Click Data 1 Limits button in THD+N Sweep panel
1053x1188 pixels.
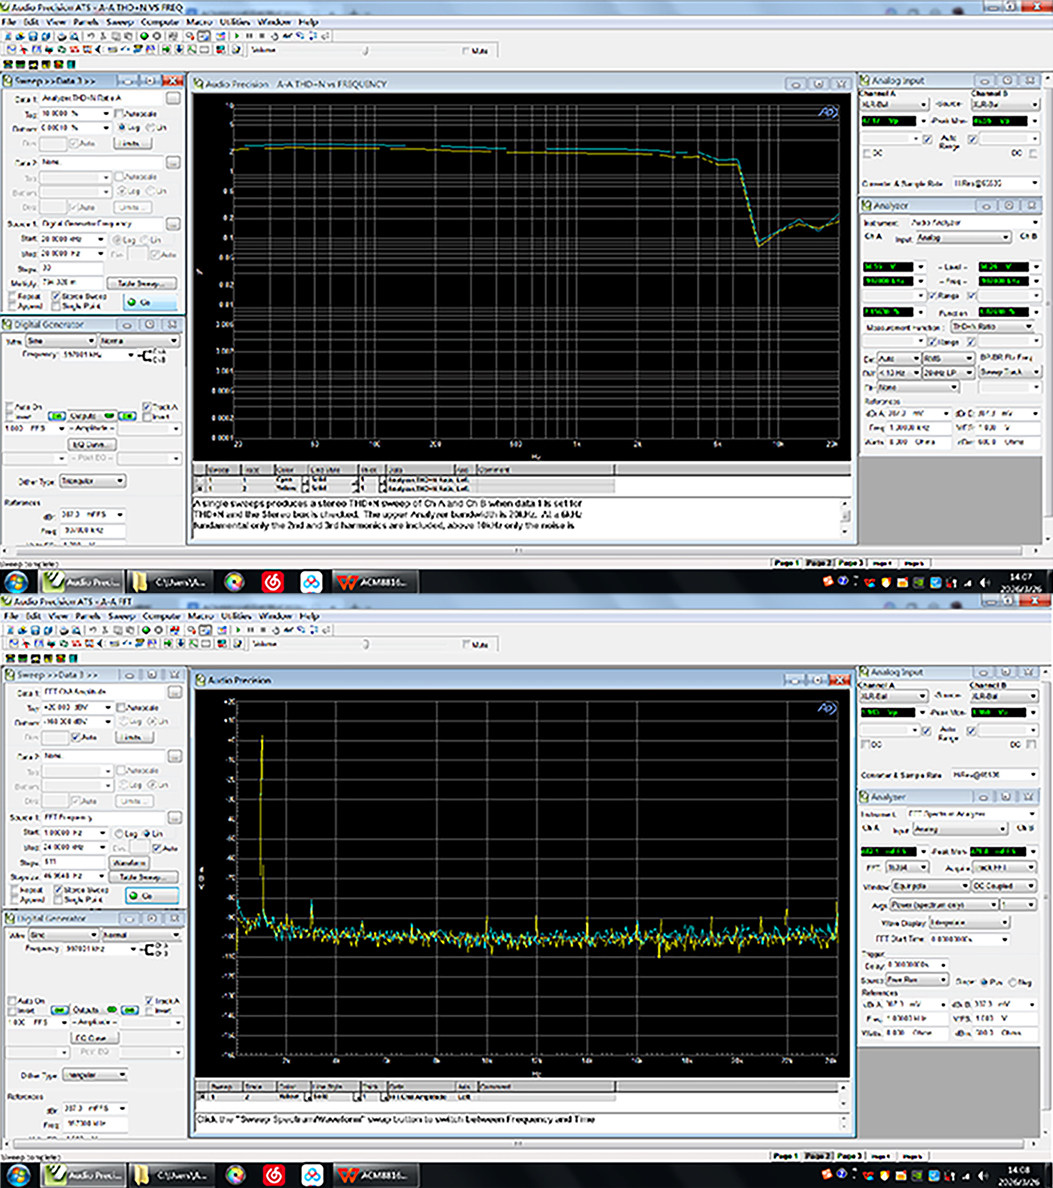click(133, 143)
